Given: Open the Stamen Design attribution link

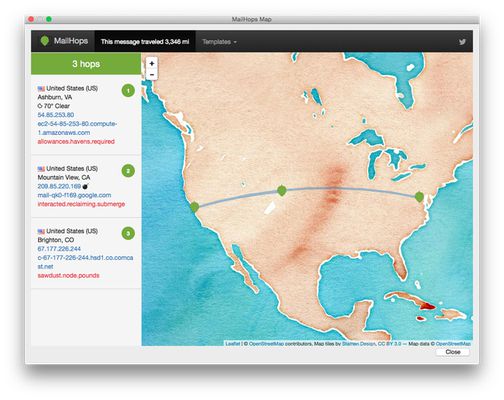Looking at the screenshot, I should tap(359, 343).
